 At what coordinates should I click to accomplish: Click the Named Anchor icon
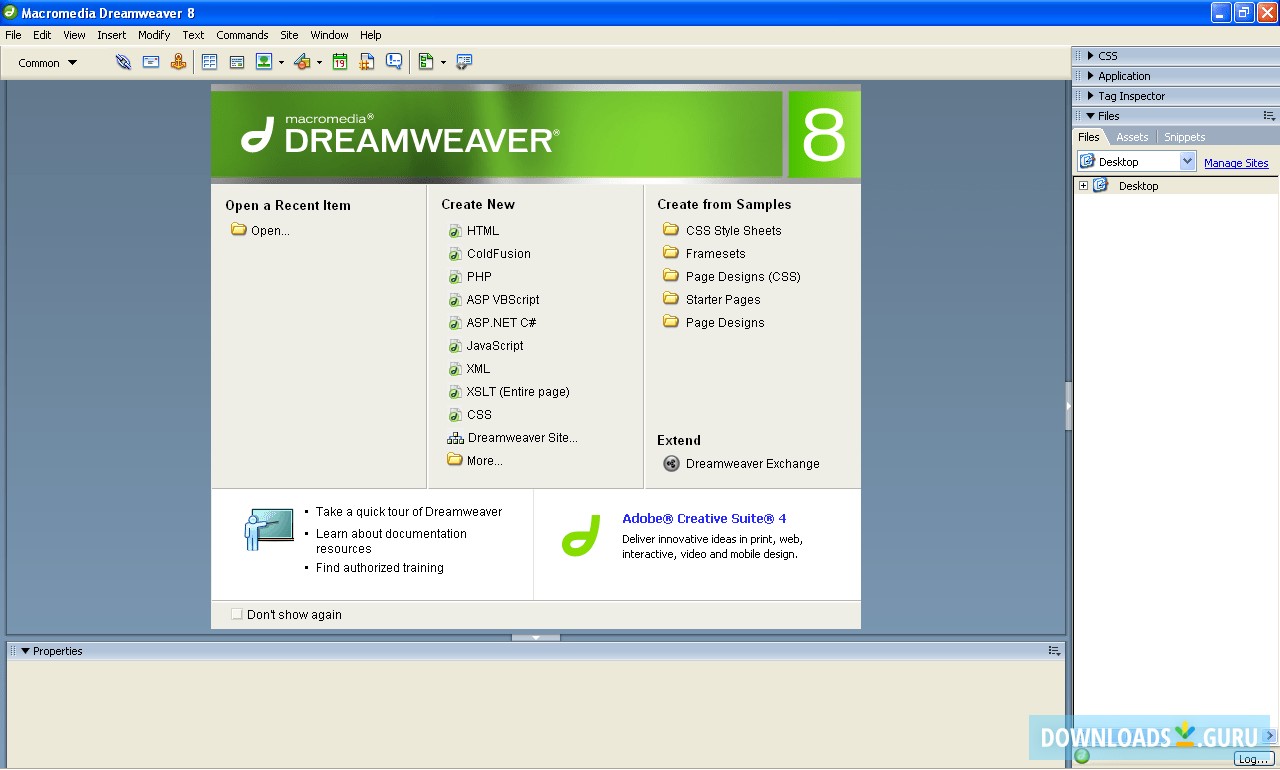(178, 62)
